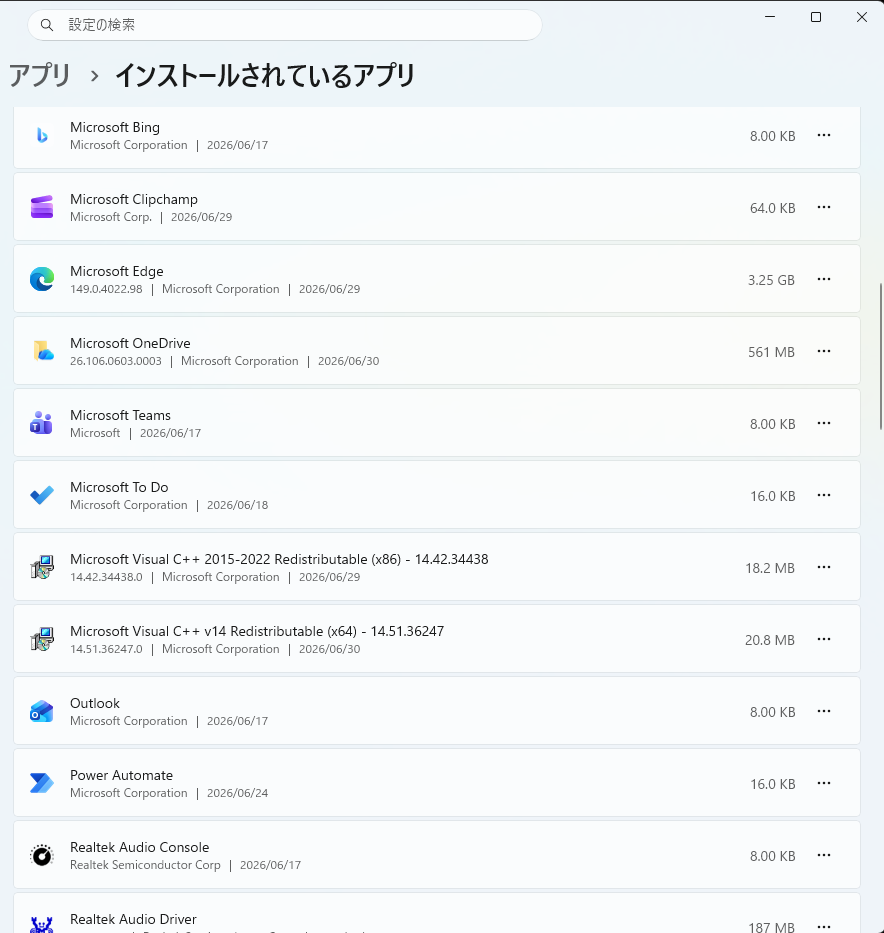The height and width of the screenshot is (933, 884).
Task: Click the search magnifier icon
Action: tap(47, 25)
